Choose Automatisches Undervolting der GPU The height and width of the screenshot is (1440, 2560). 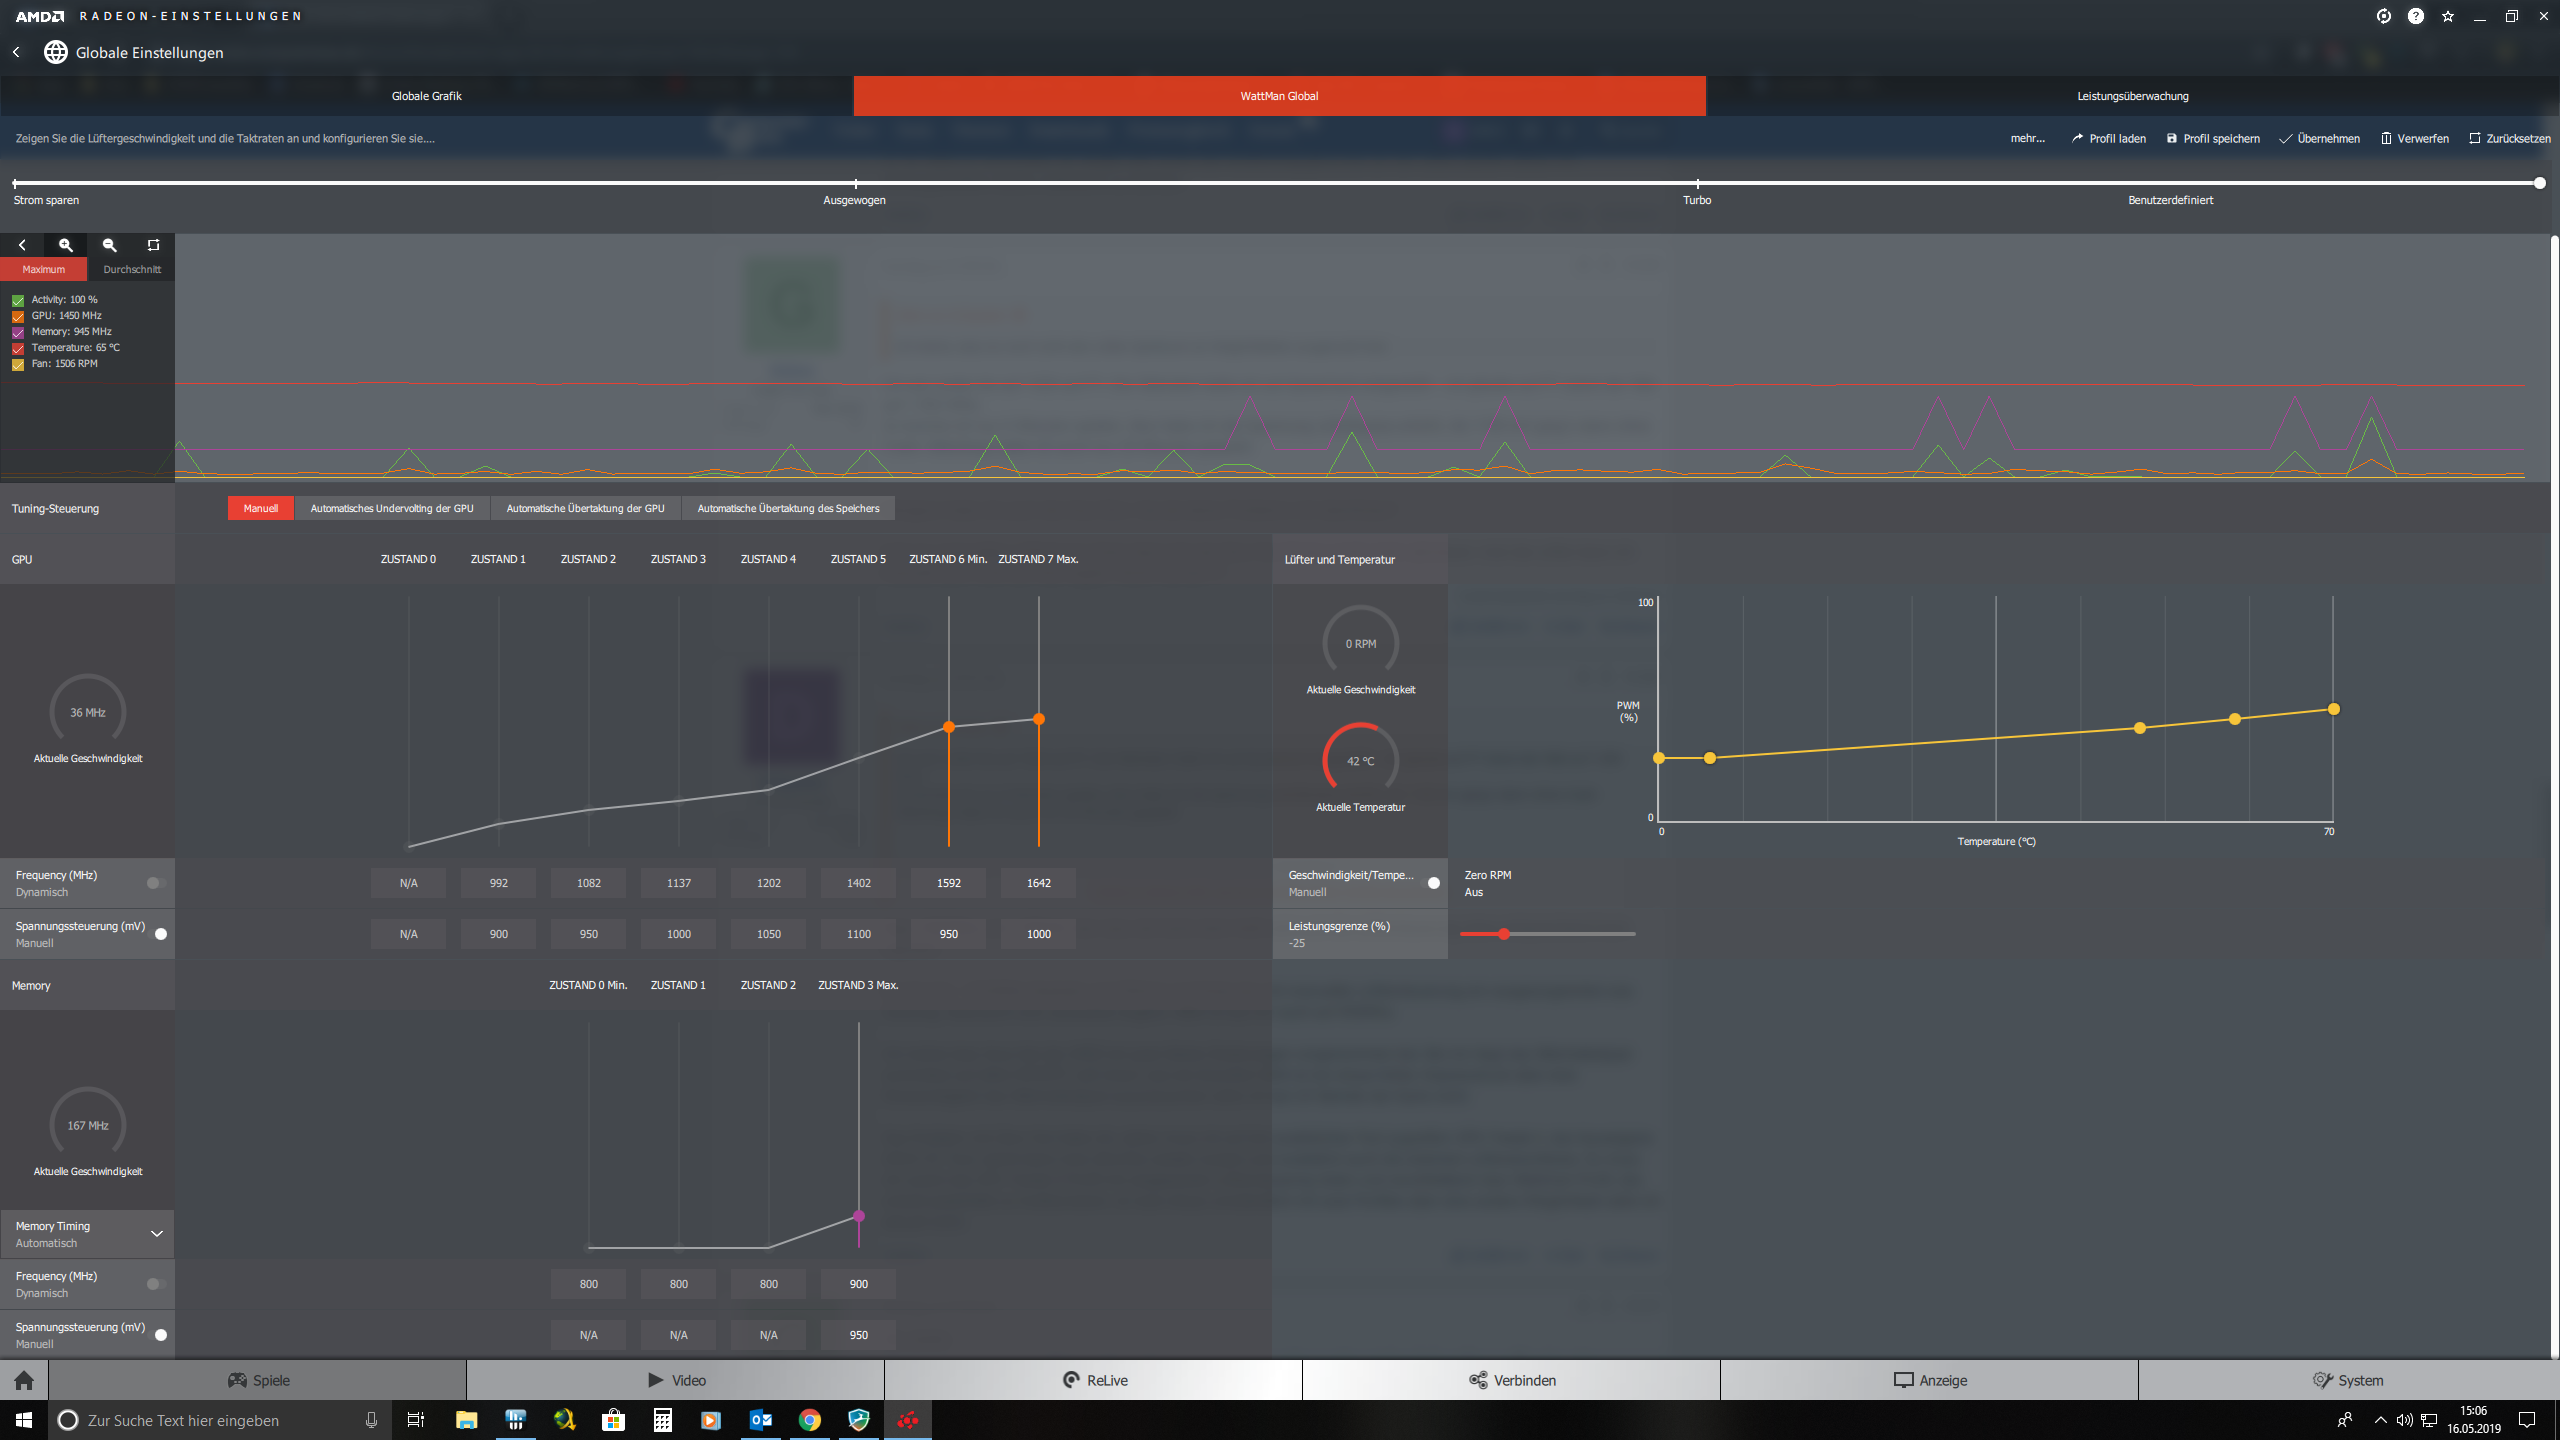pyautogui.click(x=392, y=508)
